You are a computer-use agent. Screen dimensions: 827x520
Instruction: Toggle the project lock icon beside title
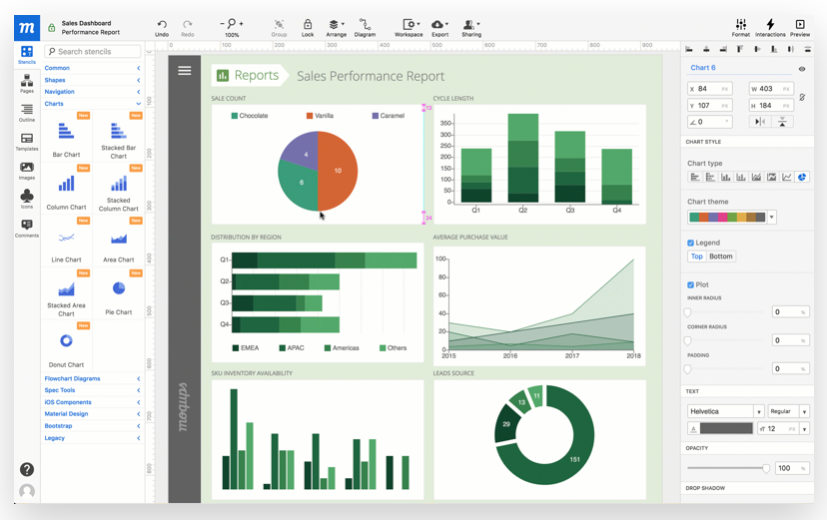coord(52,27)
